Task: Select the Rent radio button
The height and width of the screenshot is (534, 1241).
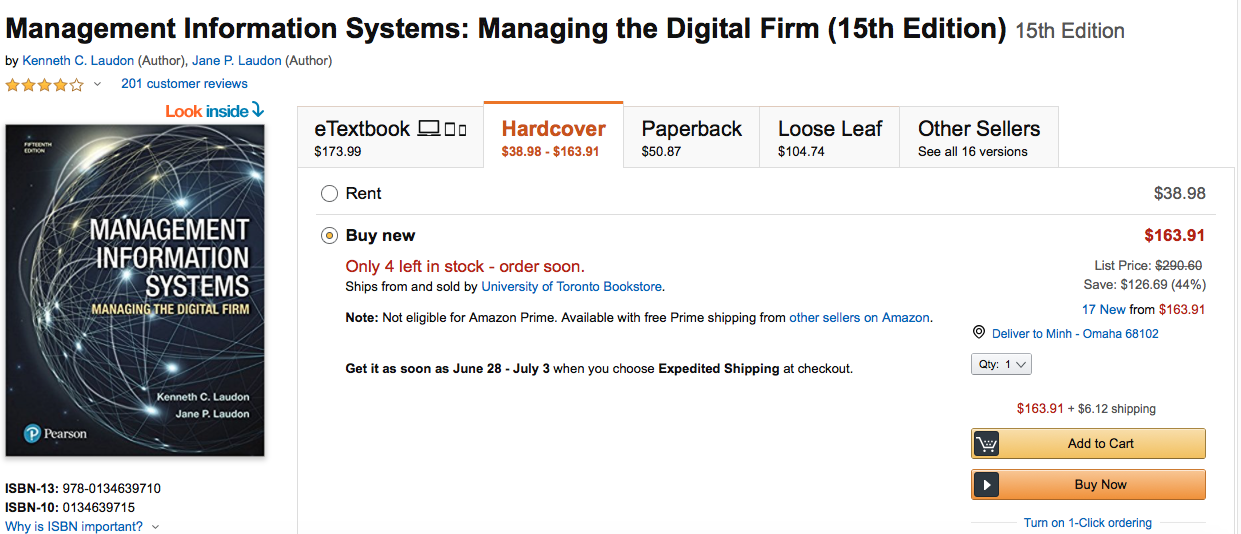Action: pyautogui.click(x=329, y=194)
